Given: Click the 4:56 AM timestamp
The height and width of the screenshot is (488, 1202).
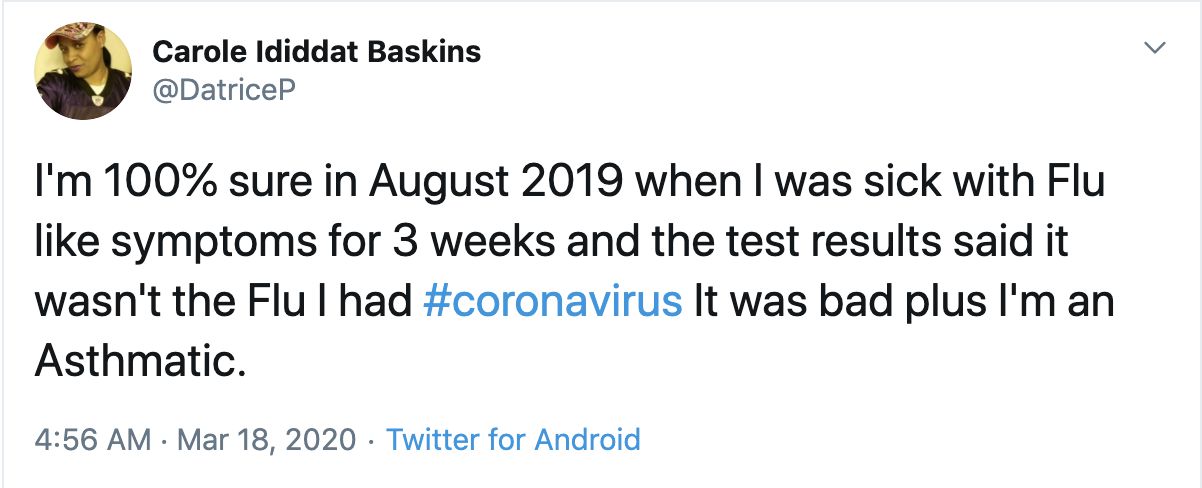Looking at the screenshot, I should [x=93, y=438].
